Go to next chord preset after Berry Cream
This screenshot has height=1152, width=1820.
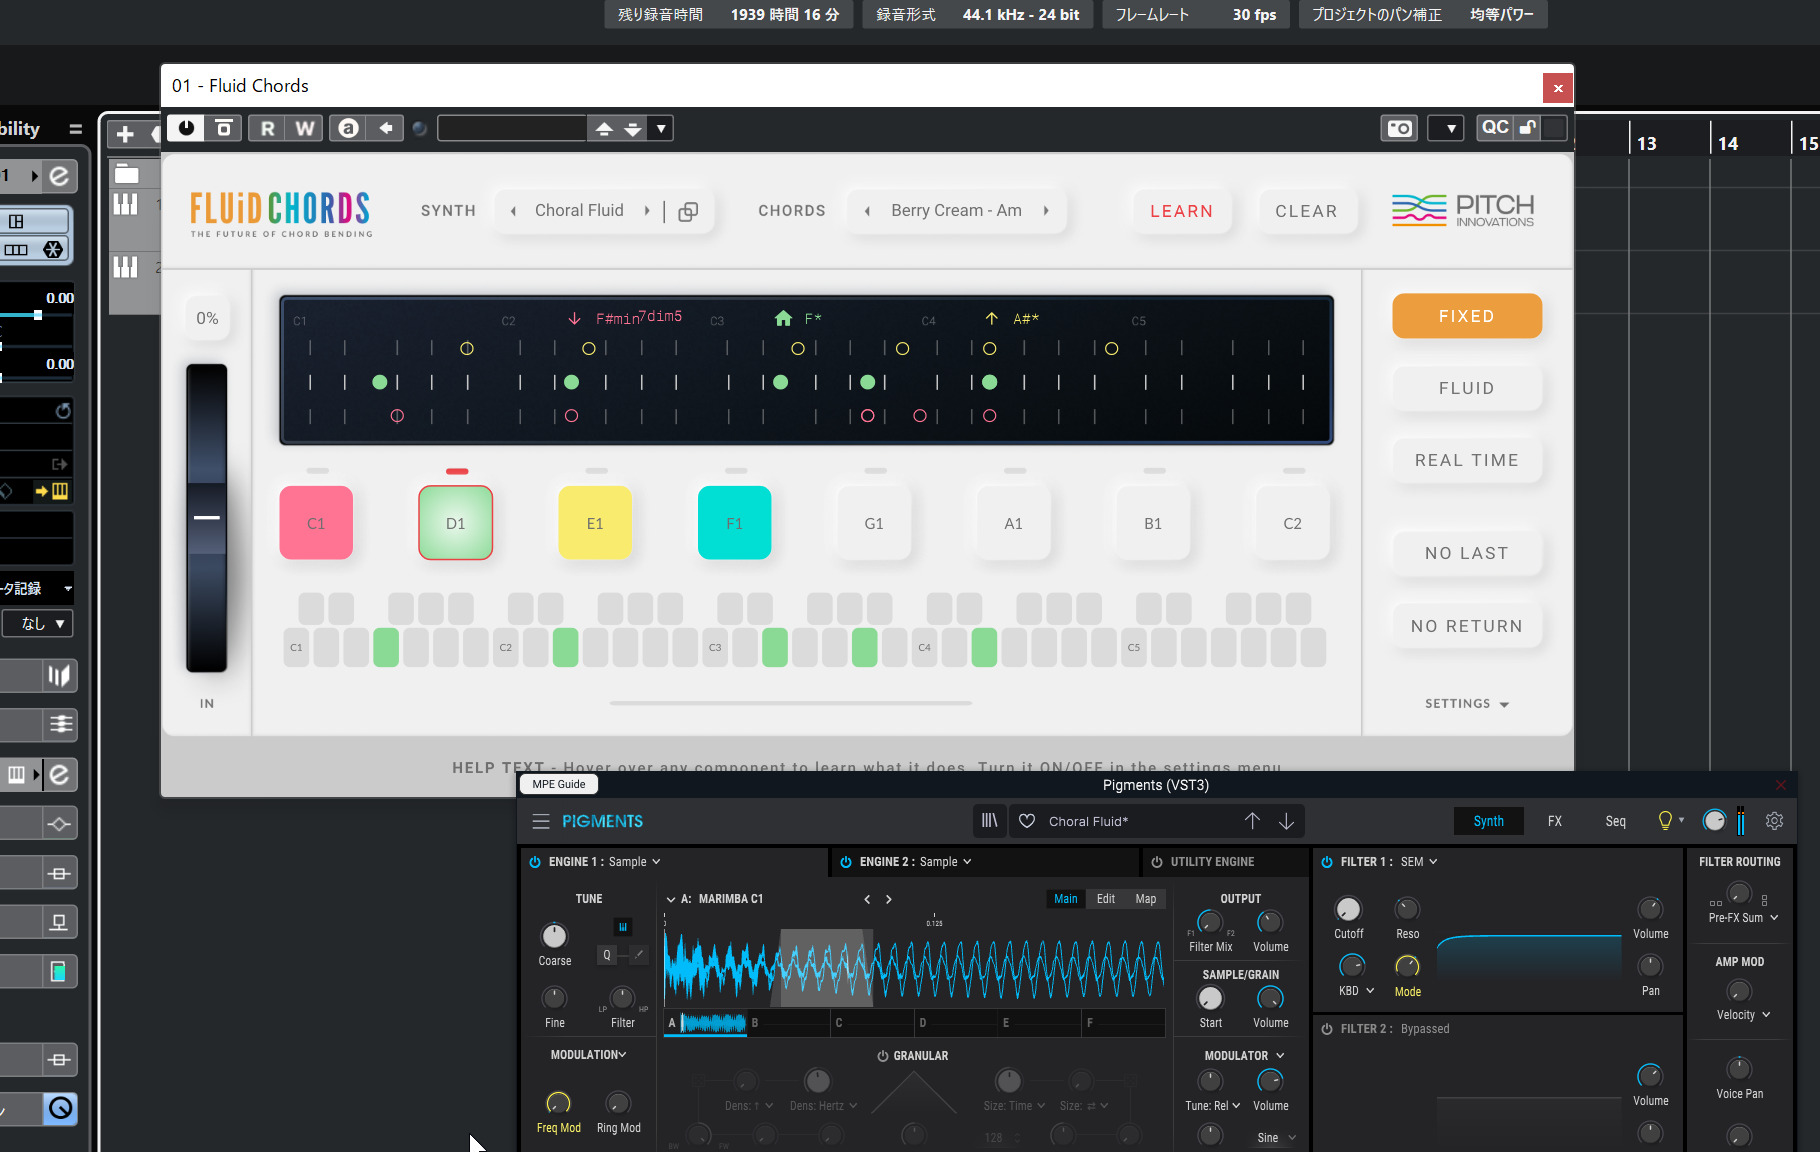pos(1046,211)
